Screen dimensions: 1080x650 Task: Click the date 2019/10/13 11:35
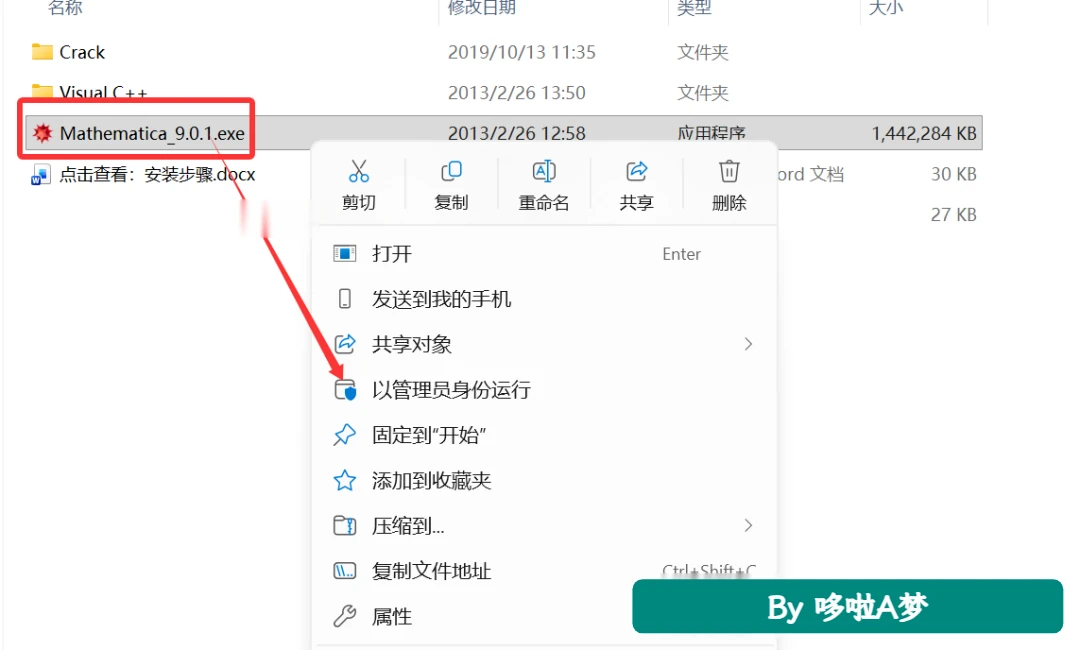click(x=521, y=52)
